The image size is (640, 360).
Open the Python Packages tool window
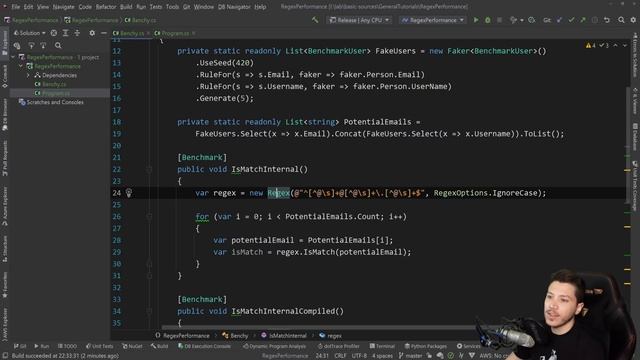coord(425,346)
